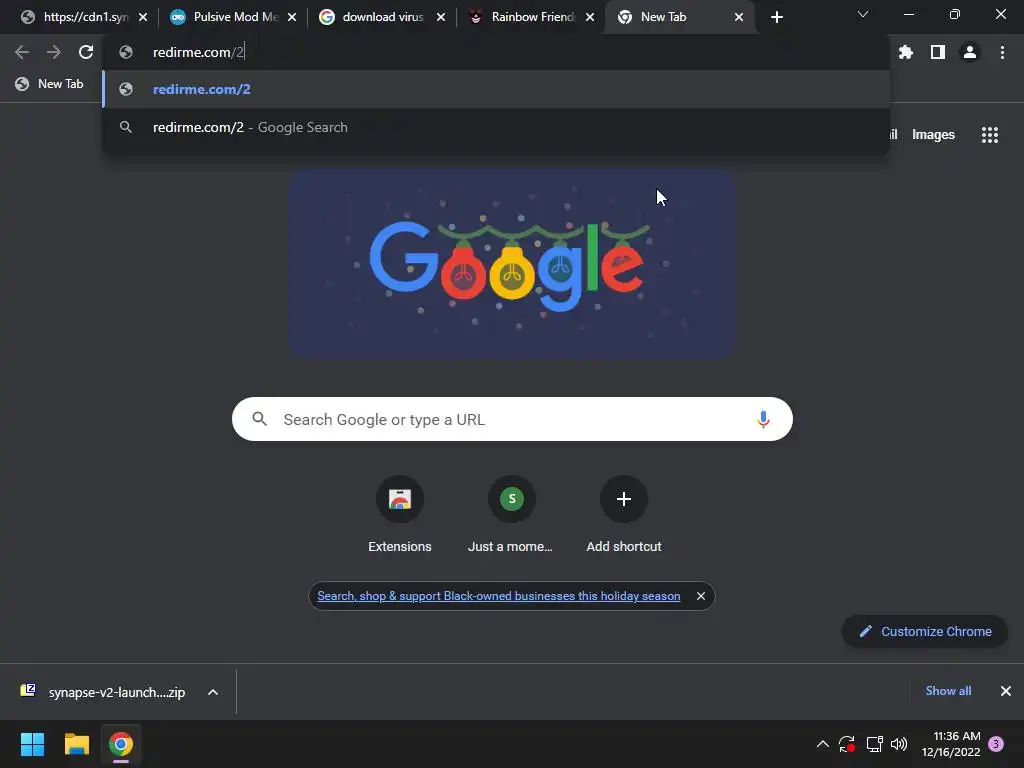
Task: Click the holiday Google doodle
Action: click(x=512, y=264)
